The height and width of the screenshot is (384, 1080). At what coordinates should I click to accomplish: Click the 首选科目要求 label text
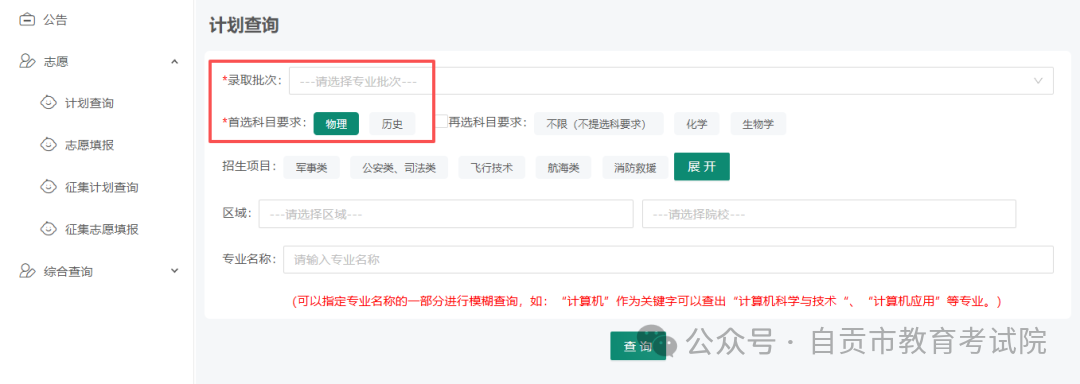[265, 122]
